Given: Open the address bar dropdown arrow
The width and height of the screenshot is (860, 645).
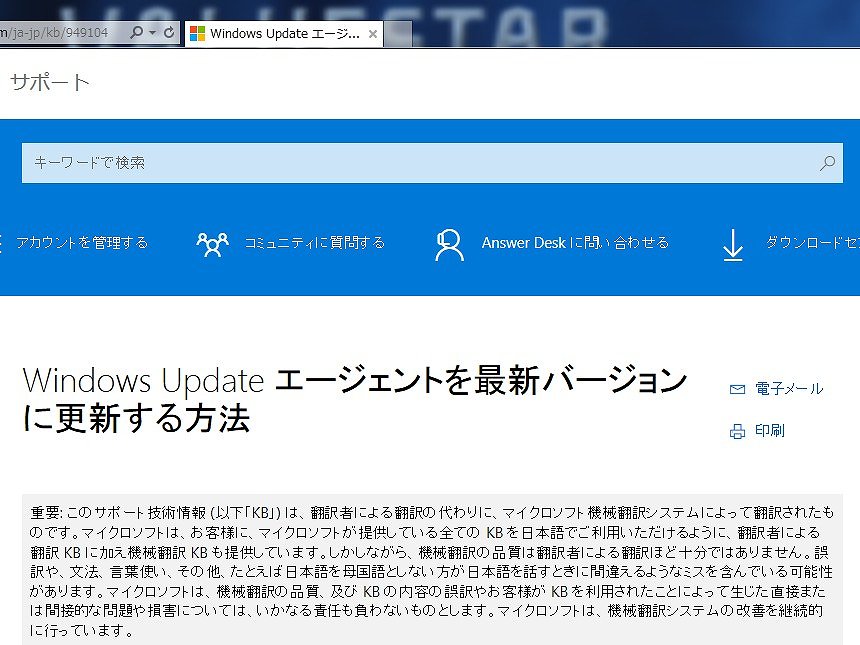Looking at the screenshot, I should click(153, 33).
